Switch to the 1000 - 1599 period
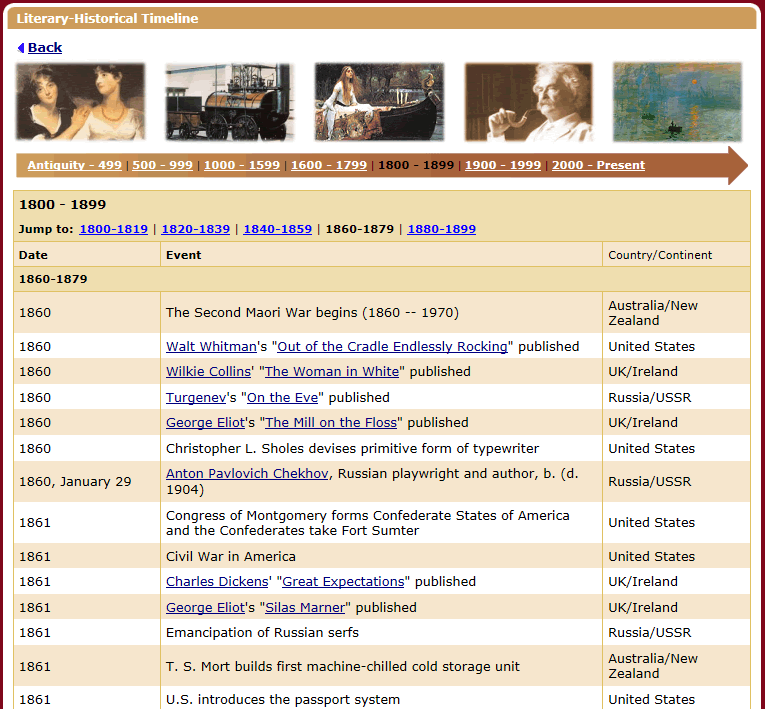Viewport: 765px width, 709px height. tap(242, 165)
